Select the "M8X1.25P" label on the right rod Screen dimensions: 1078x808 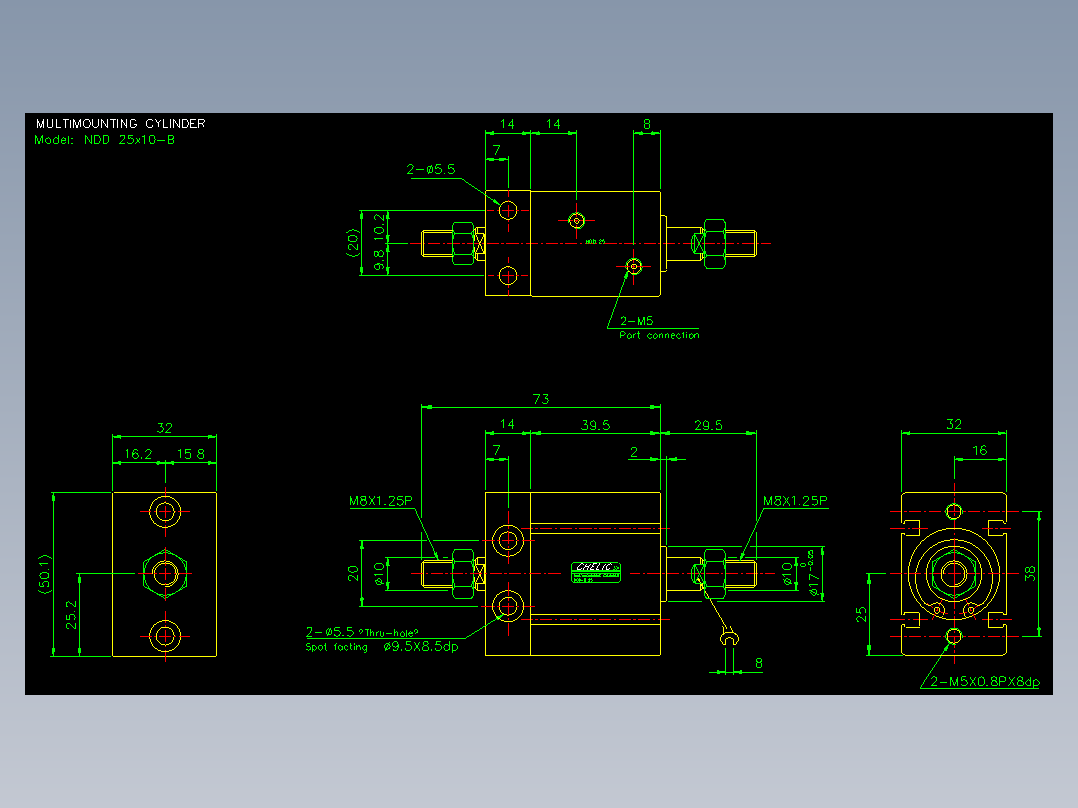(x=795, y=501)
